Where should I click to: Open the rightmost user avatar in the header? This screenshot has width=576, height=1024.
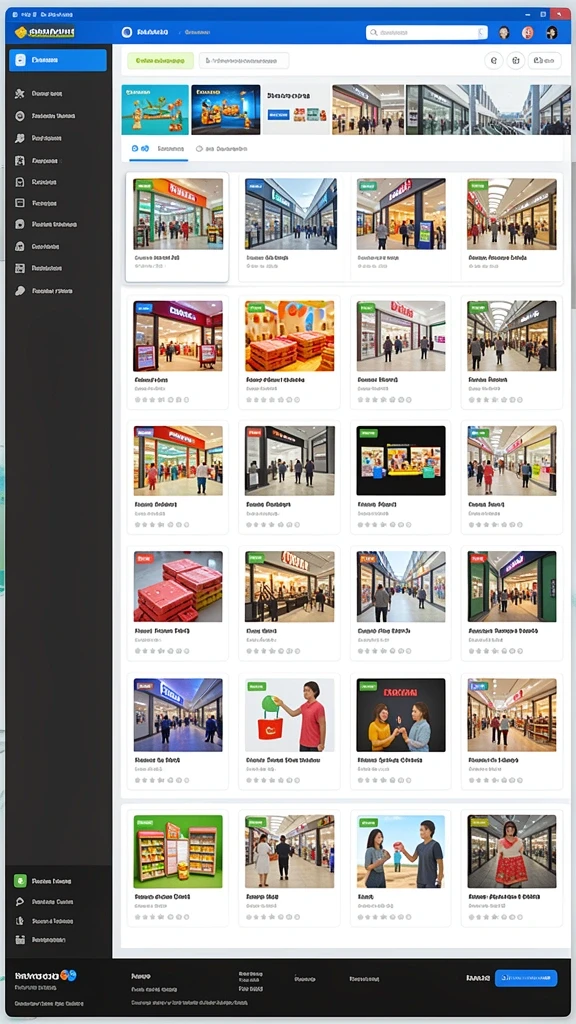pyautogui.click(x=552, y=32)
